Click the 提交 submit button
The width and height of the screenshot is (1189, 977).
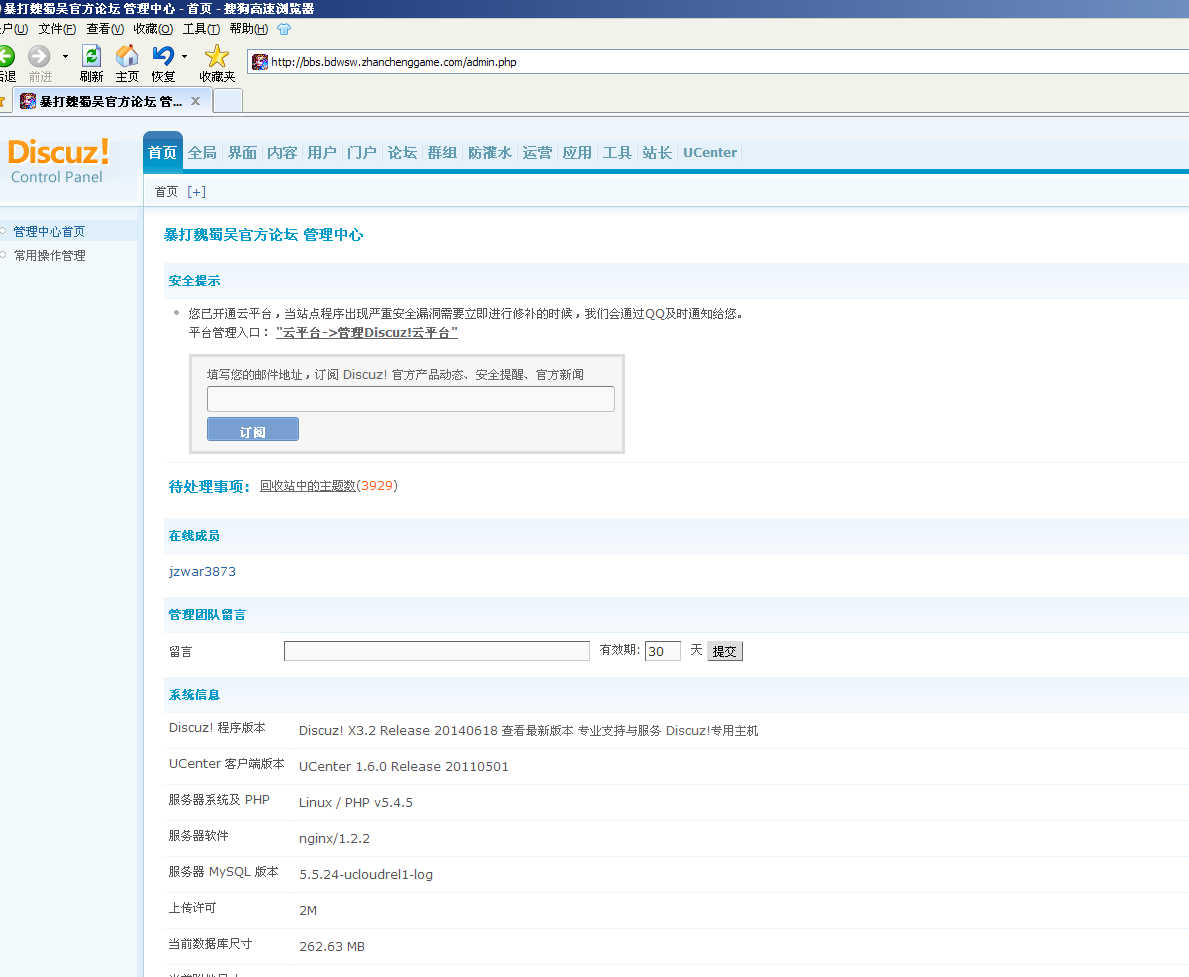725,651
